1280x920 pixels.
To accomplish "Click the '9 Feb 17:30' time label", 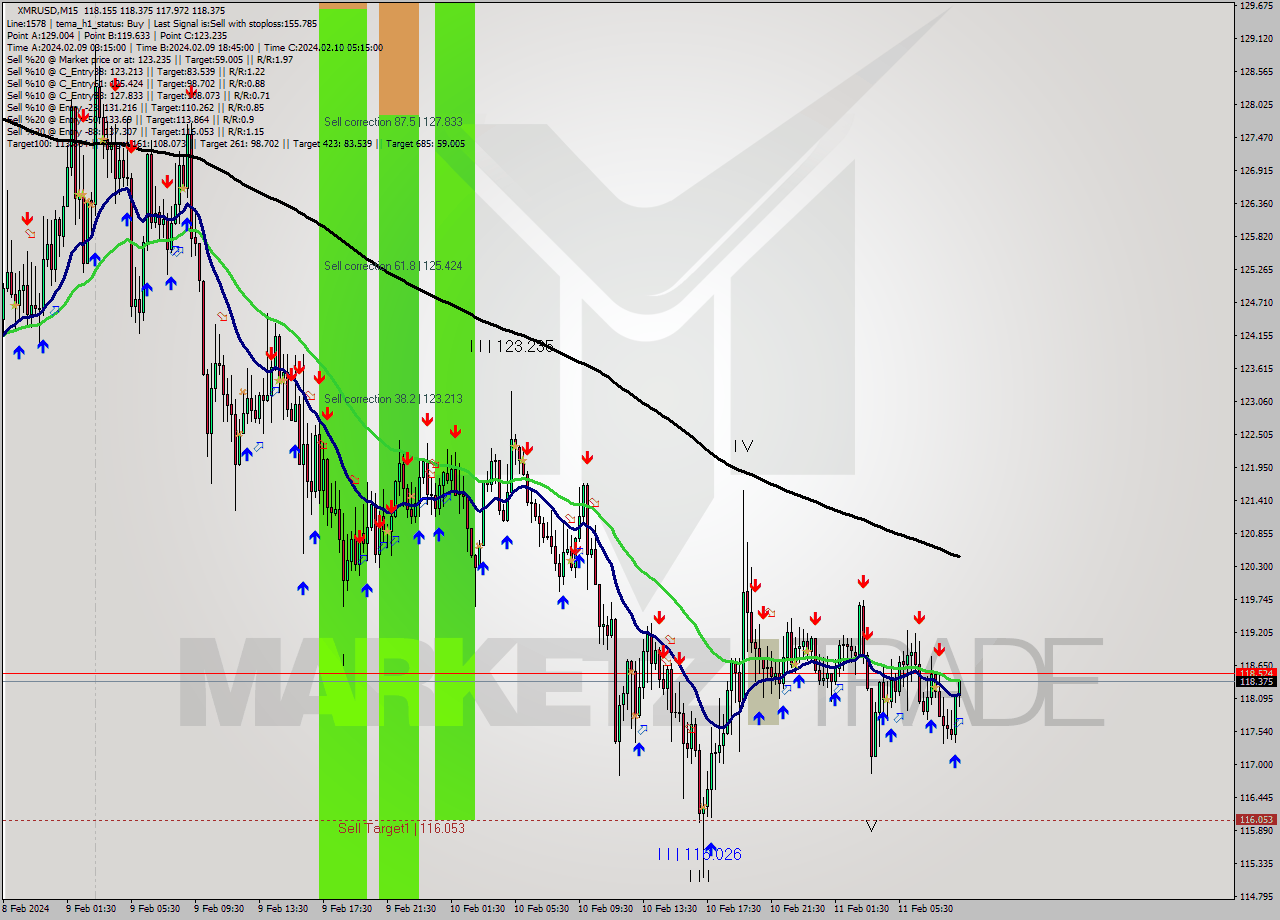I will pyautogui.click(x=347, y=909).
